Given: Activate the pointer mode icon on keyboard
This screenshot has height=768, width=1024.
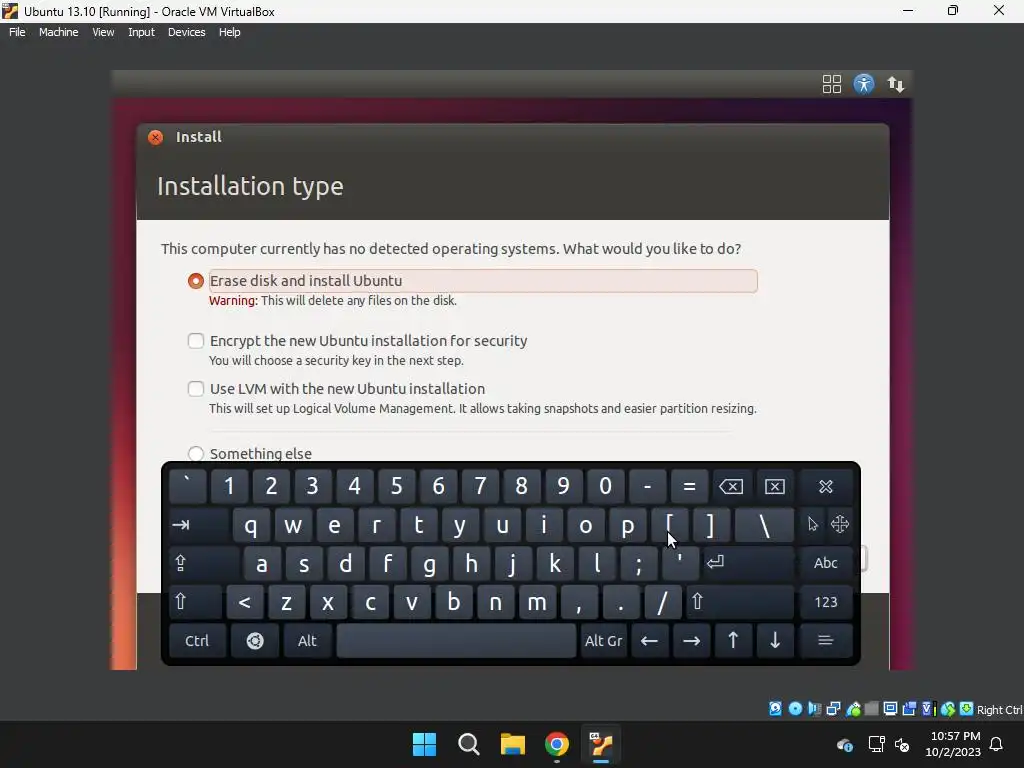Looking at the screenshot, I should (x=812, y=524).
